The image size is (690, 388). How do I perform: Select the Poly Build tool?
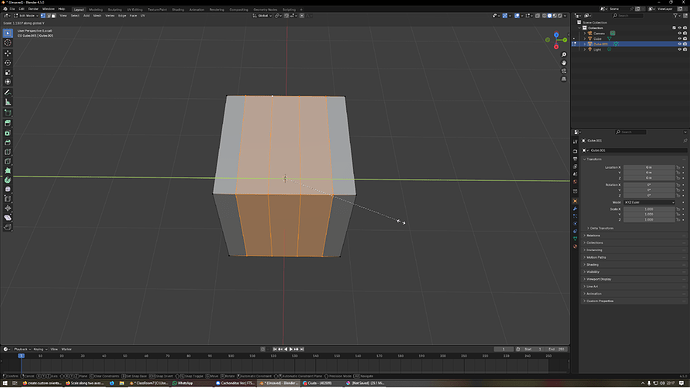7,171
